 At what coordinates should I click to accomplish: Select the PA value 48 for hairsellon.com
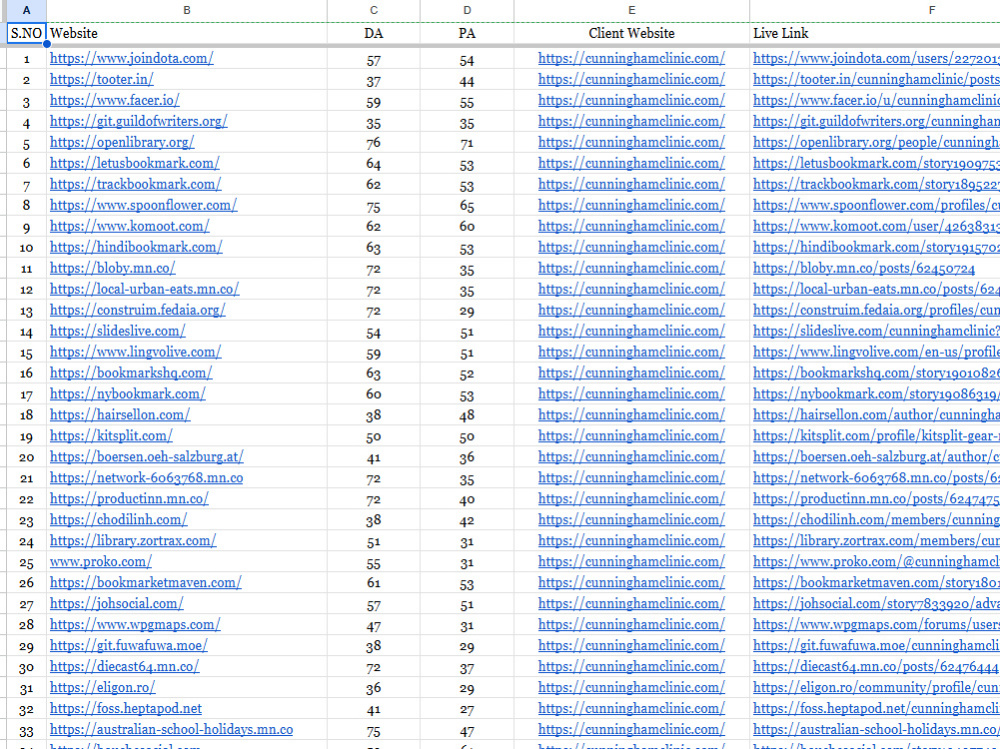pyautogui.click(x=467, y=417)
